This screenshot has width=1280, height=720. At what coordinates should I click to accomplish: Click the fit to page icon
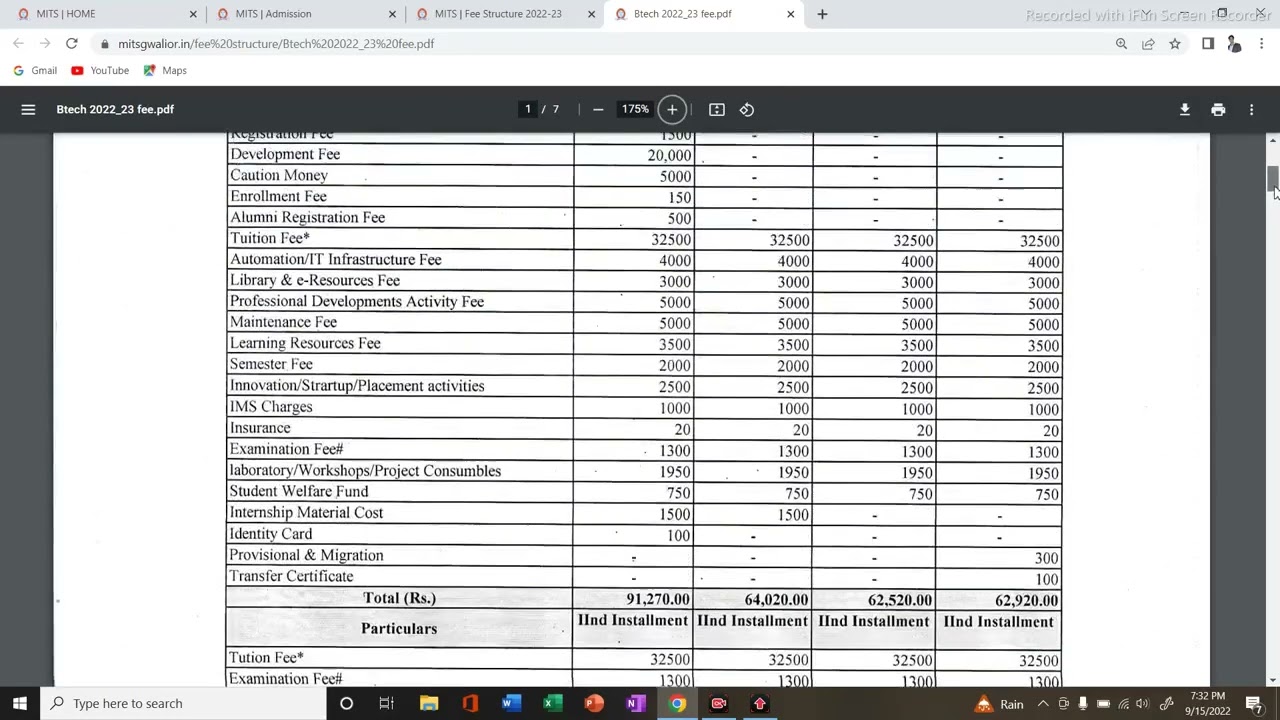coord(717,109)
